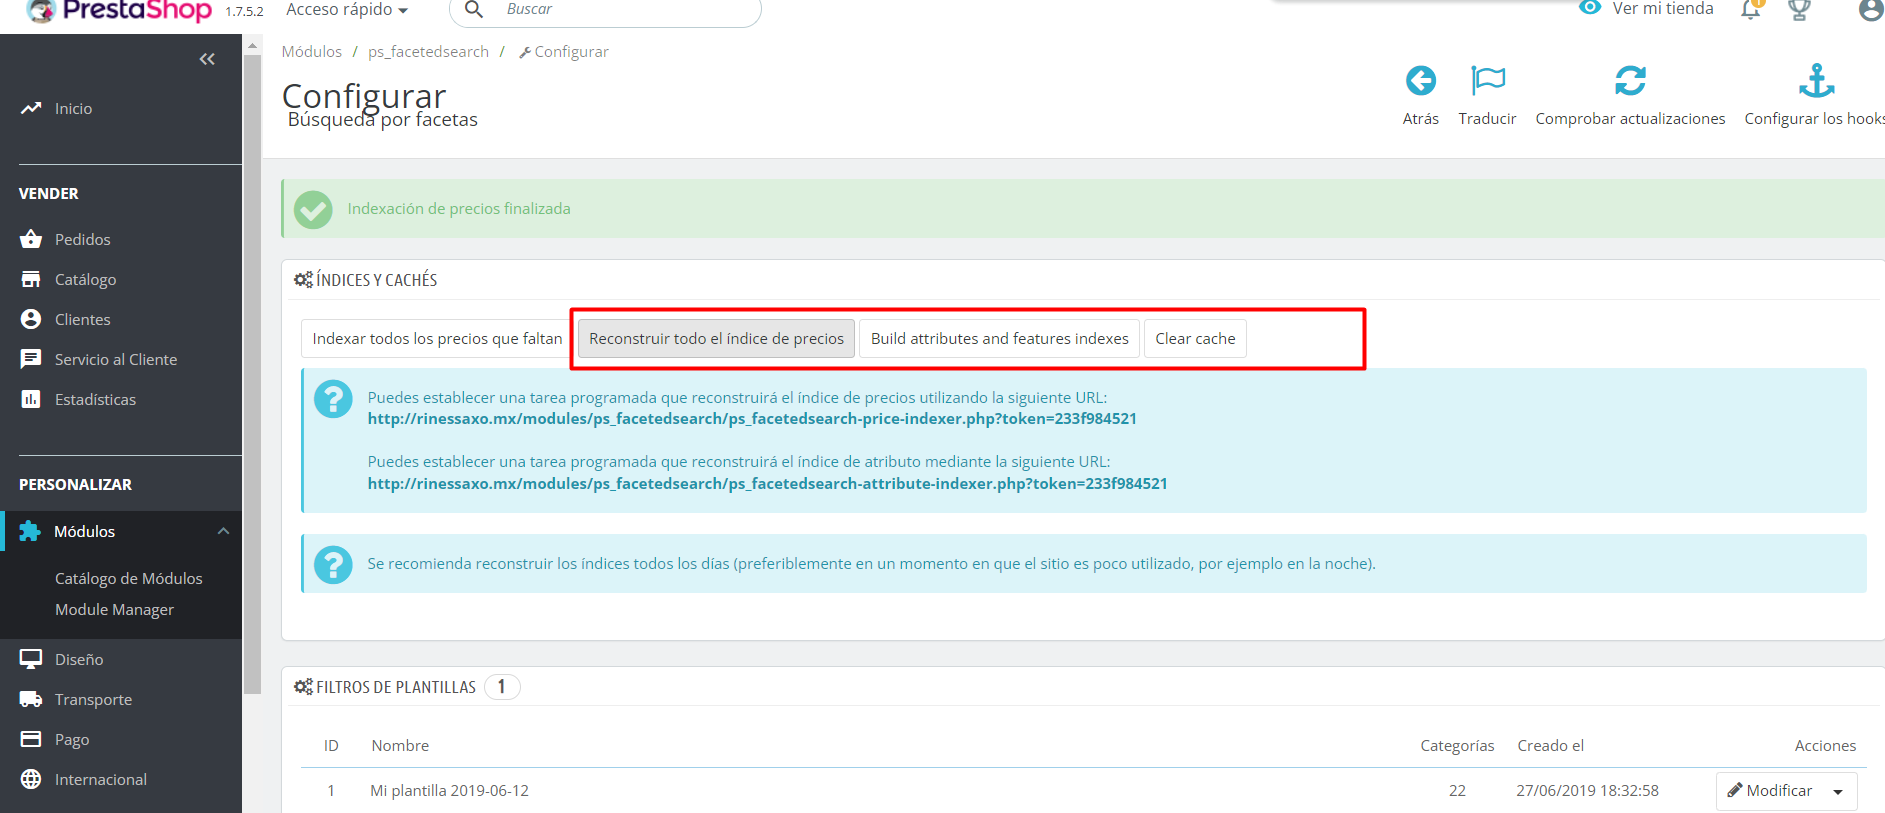The width and height of the screenshot is (1885, 813).
Task: Click the Indexación de precios finalizada message
Action: click(459, 208)
